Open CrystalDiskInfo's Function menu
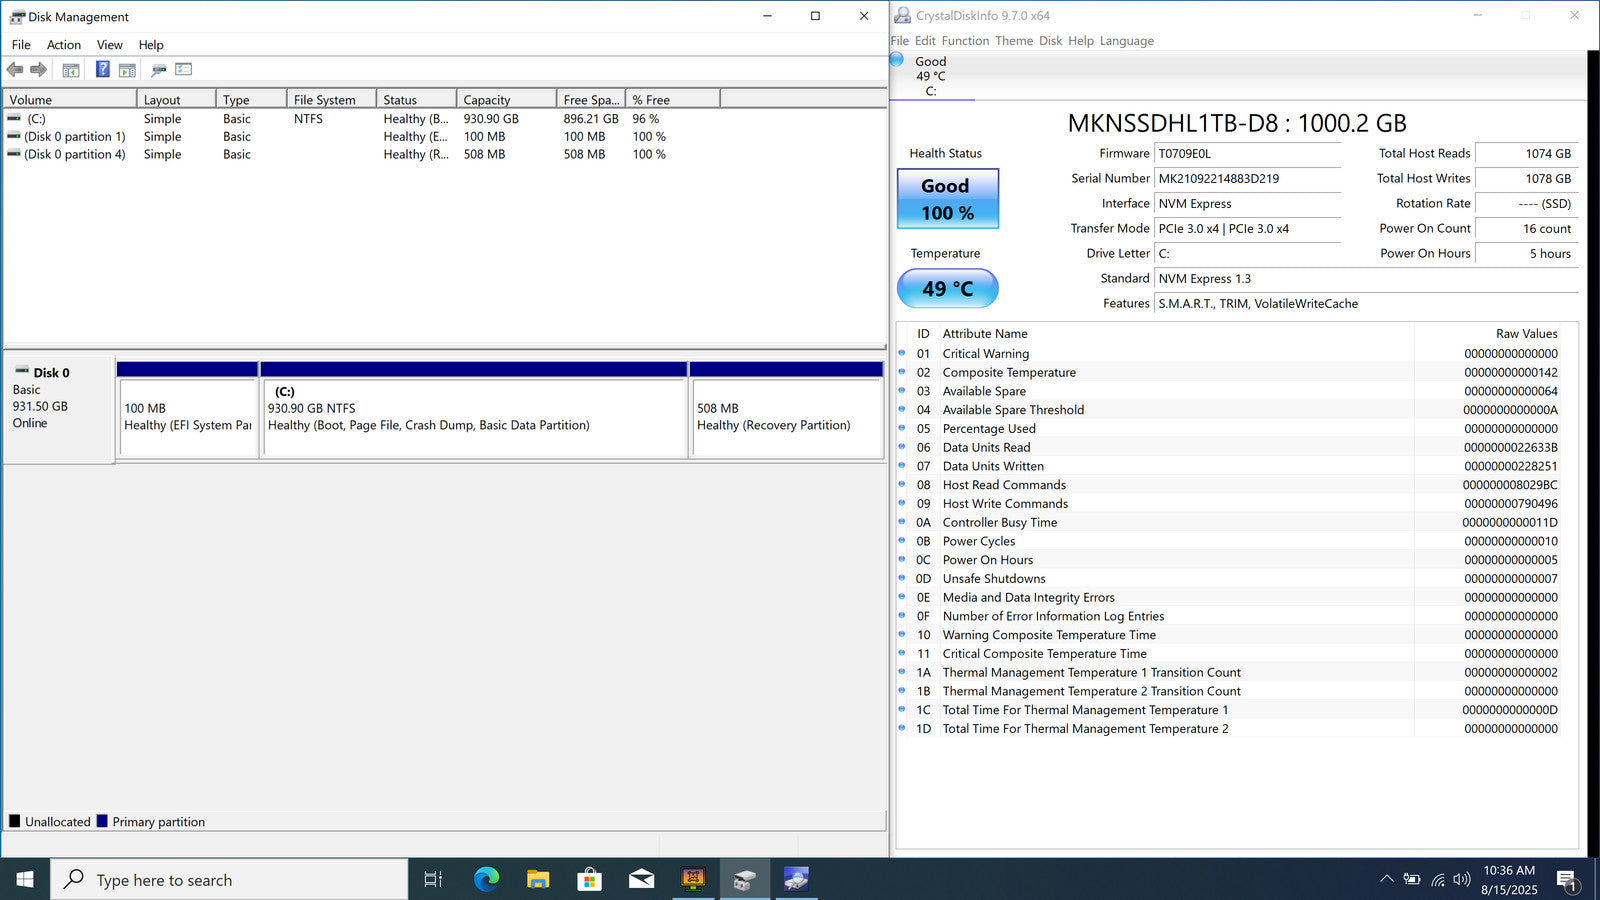This screenshot has width=1600, height=900. click(x=964, y=41)
